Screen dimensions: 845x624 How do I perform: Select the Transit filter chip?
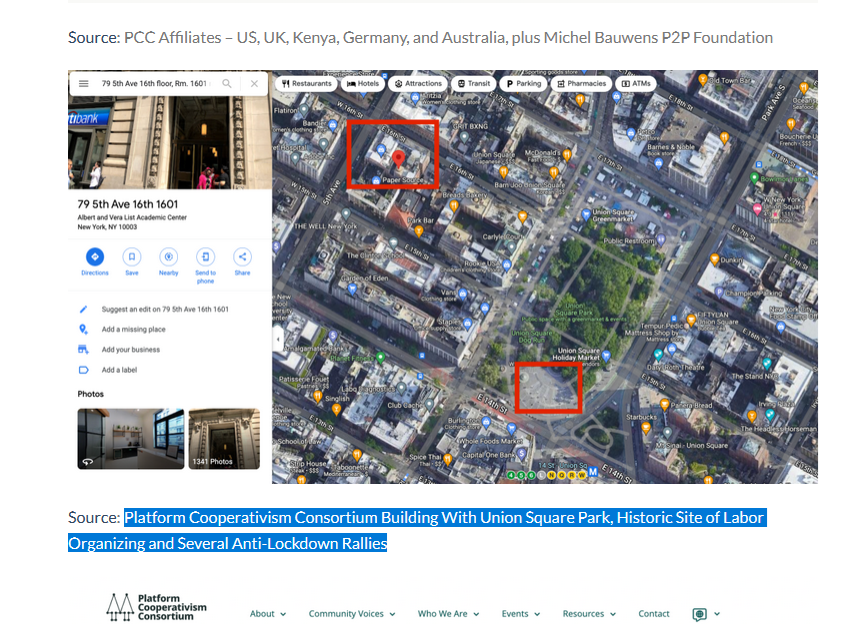pyautogui.click(x=474, y=84)
